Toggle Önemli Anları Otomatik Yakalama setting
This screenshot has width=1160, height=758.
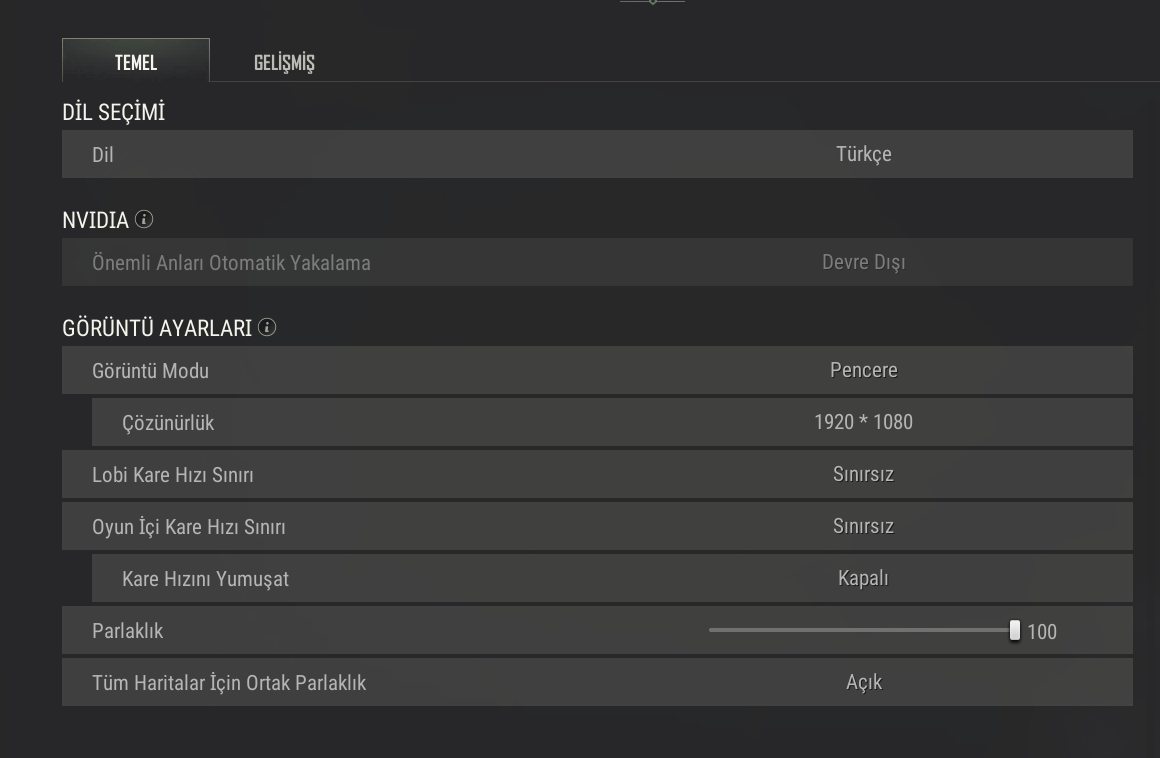[863, 262]
